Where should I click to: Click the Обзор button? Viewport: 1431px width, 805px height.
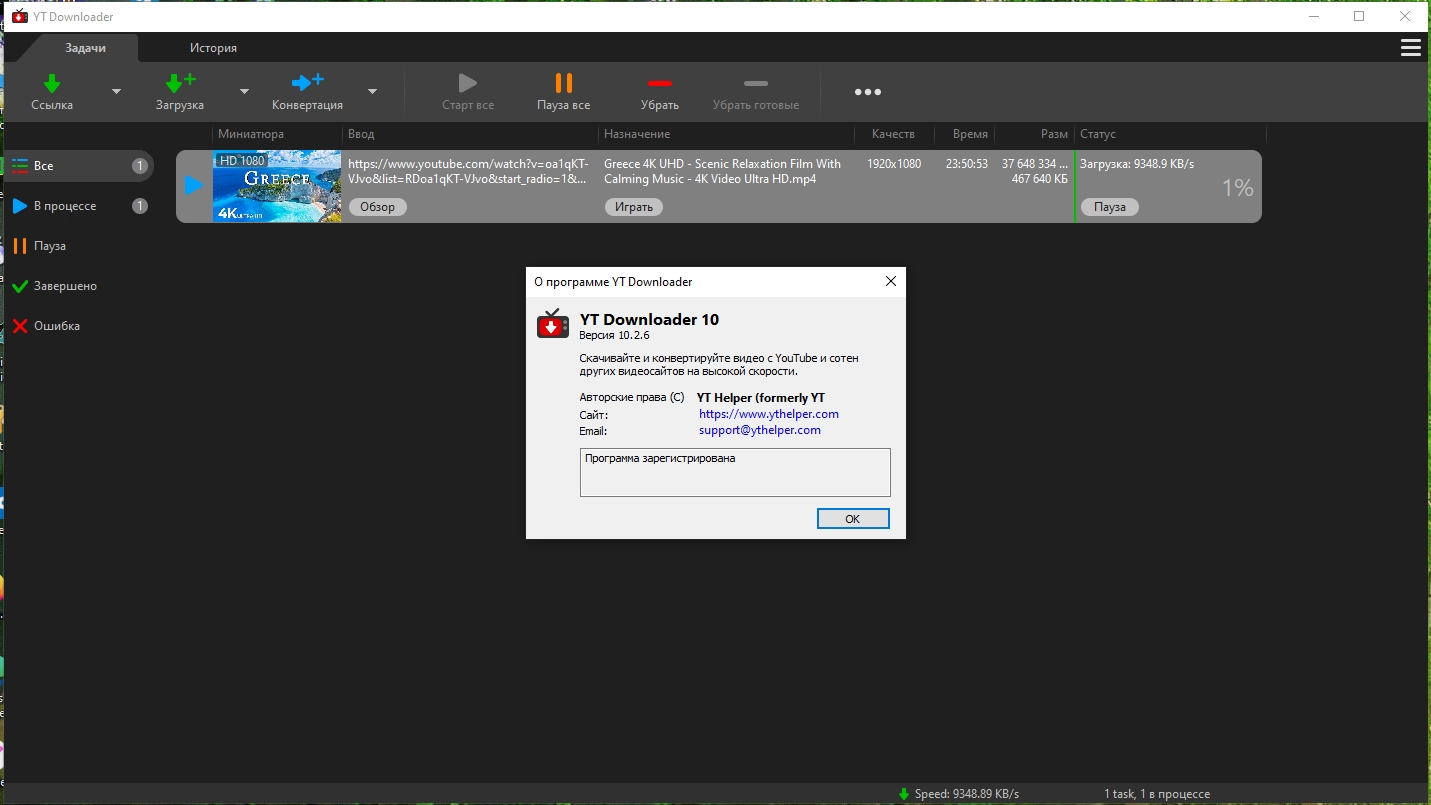coord(378,207)
